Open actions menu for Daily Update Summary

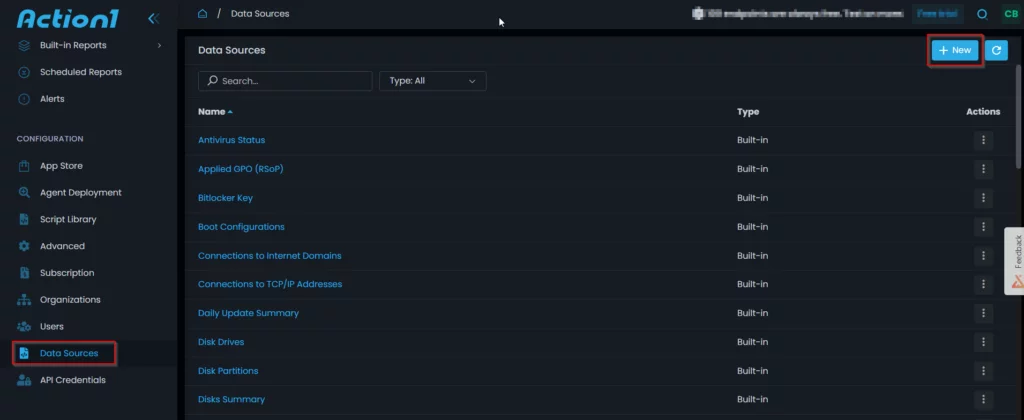983,313
